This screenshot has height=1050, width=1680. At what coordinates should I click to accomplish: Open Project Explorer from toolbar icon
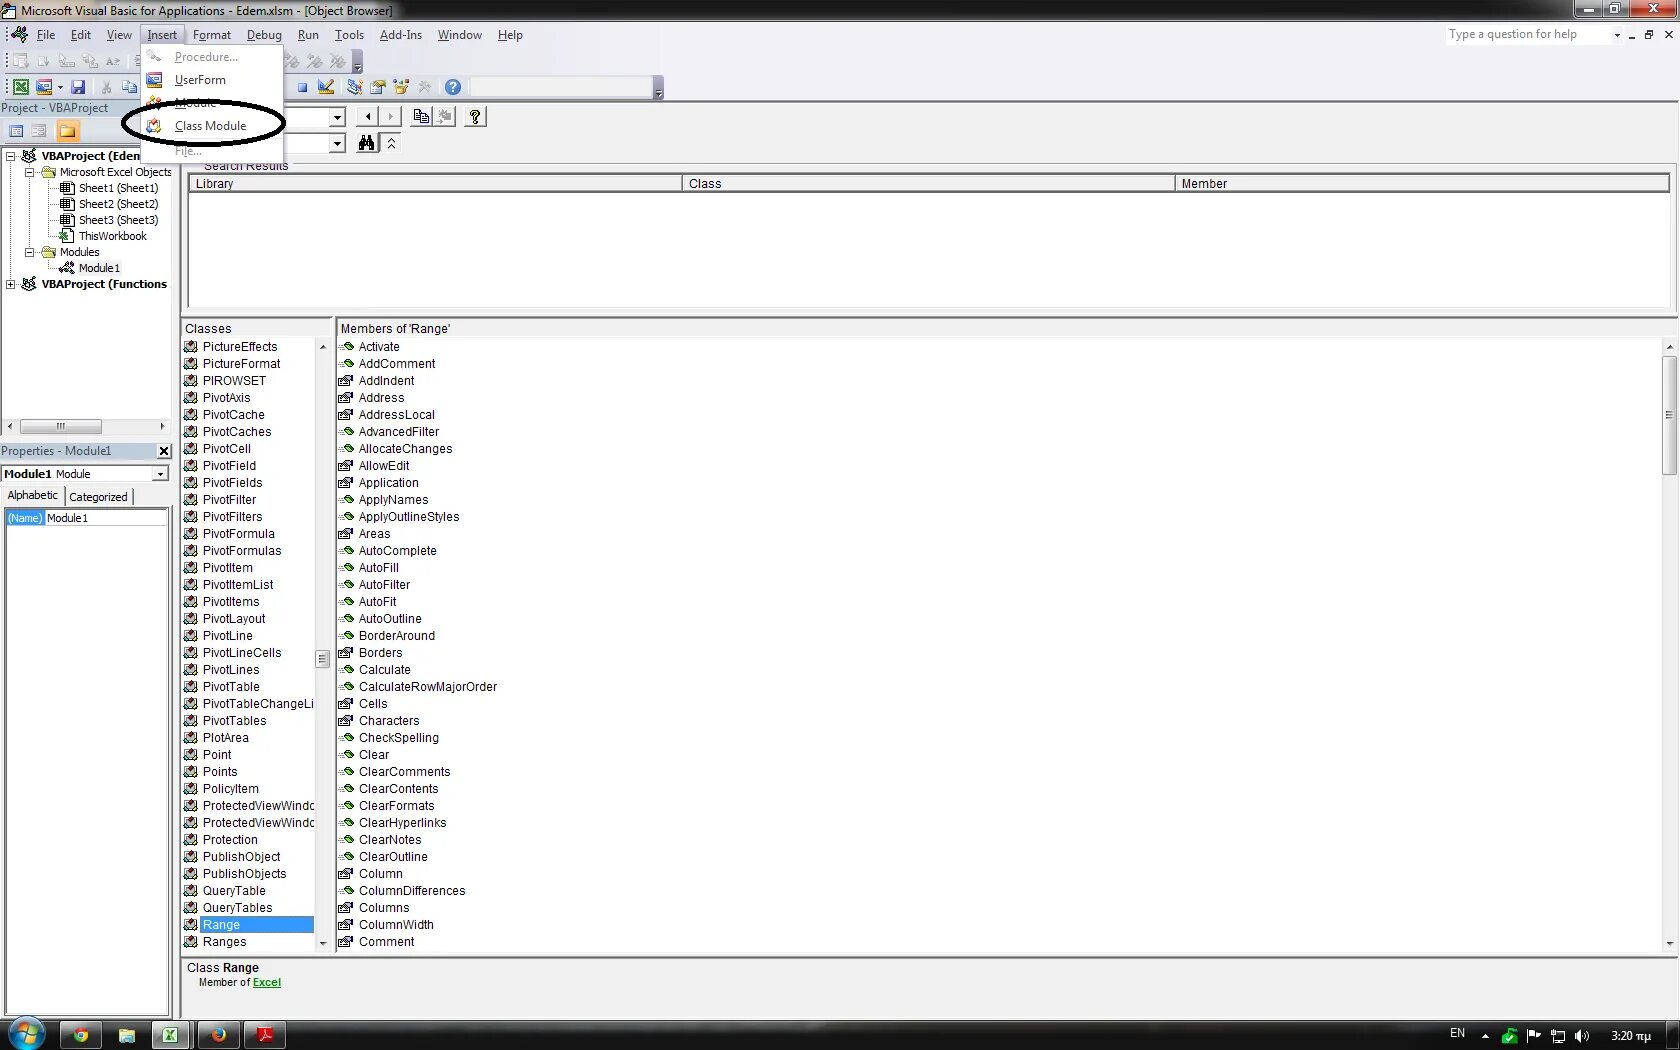354,87
